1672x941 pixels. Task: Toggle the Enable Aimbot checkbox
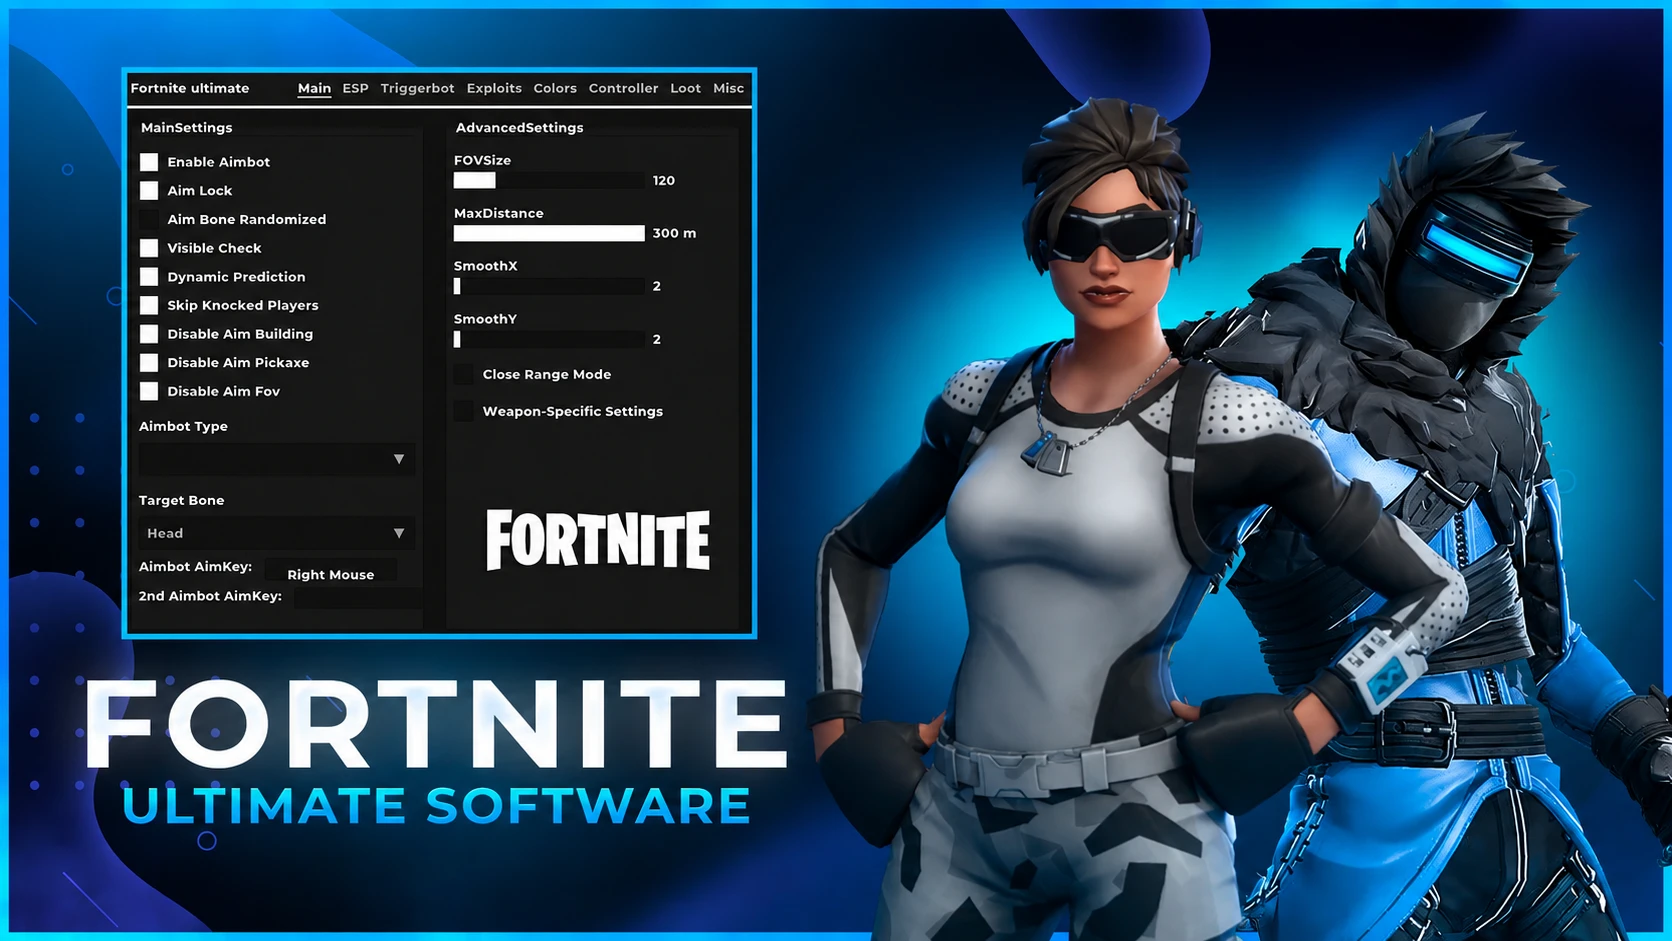[149, 162]
